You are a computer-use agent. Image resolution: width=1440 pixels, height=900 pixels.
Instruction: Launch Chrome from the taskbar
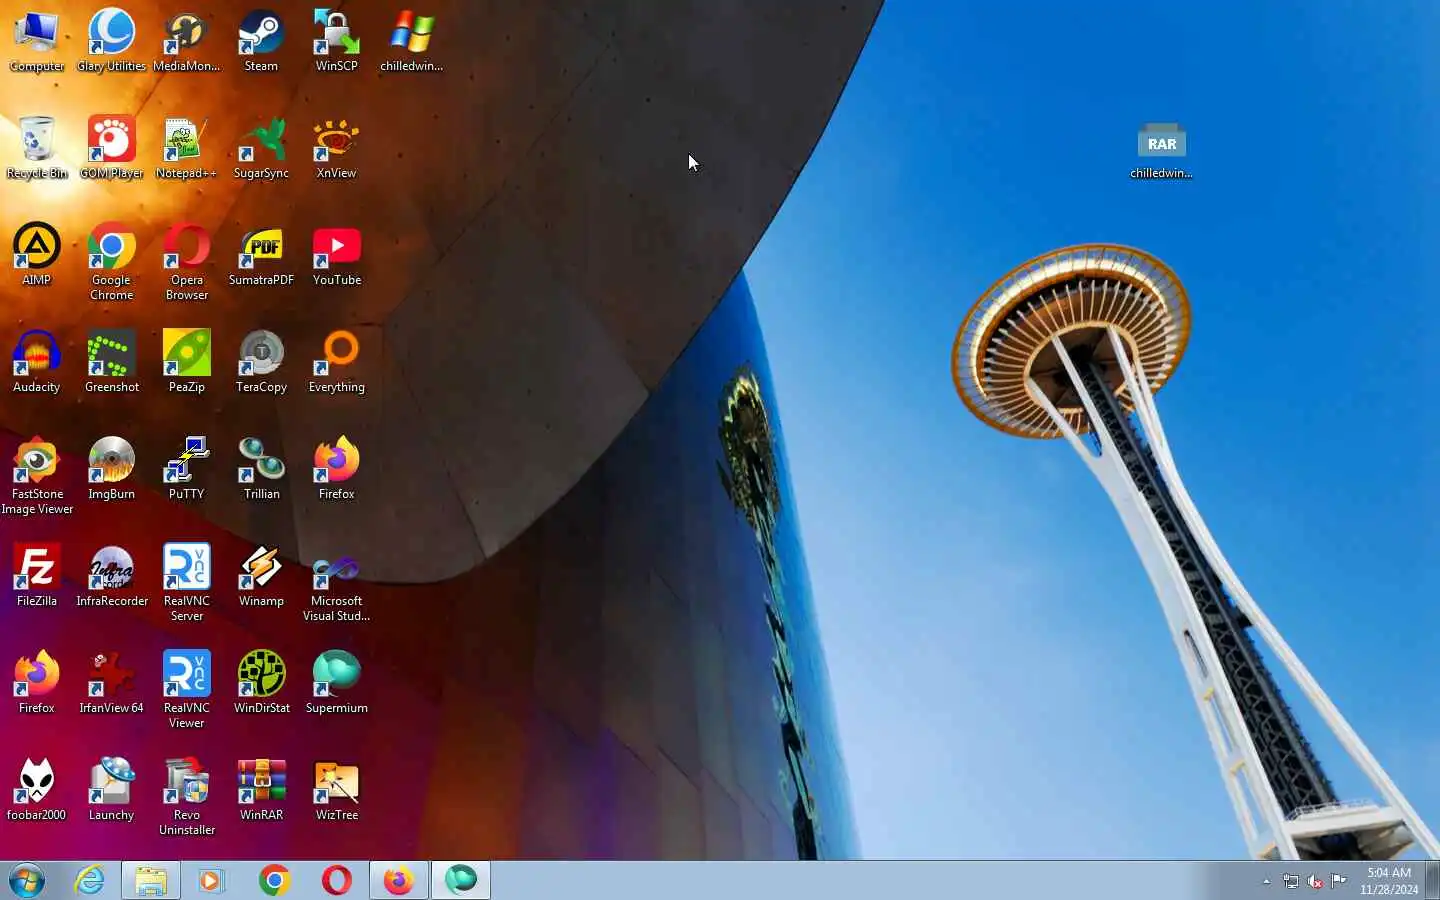pyautogui.click(x=274, y=881)
